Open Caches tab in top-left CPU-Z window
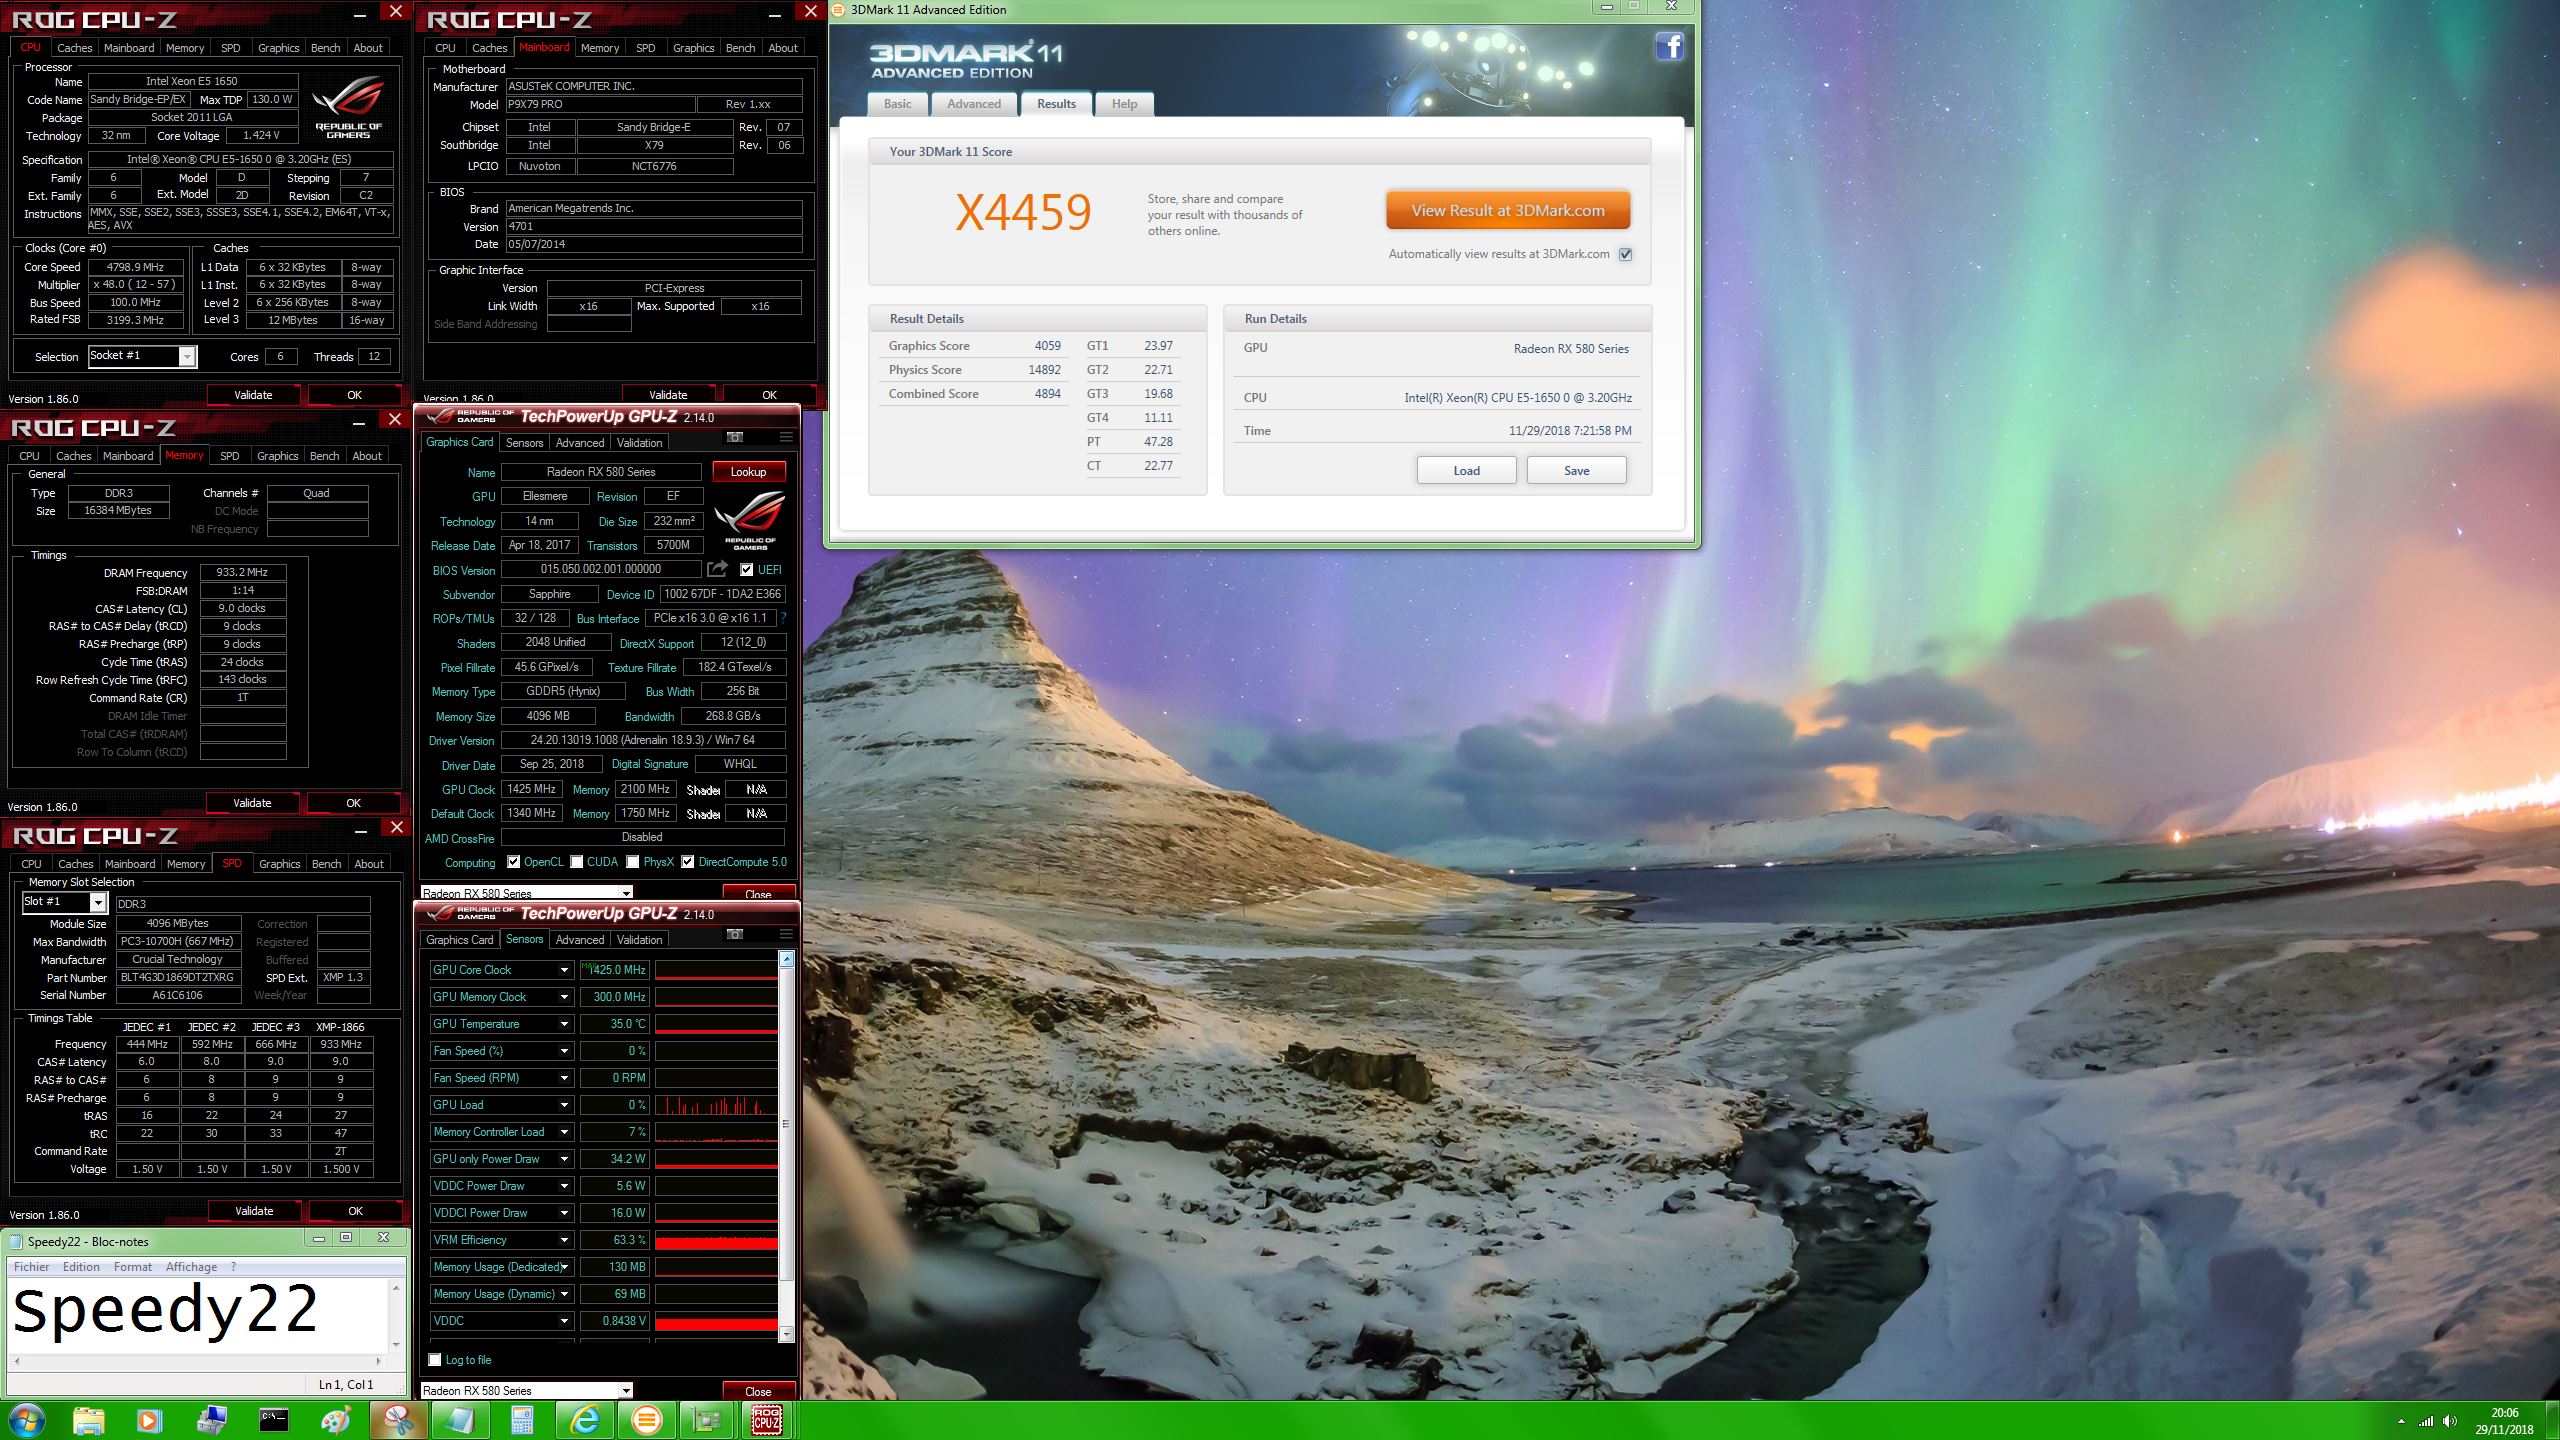 click(74, 48)
